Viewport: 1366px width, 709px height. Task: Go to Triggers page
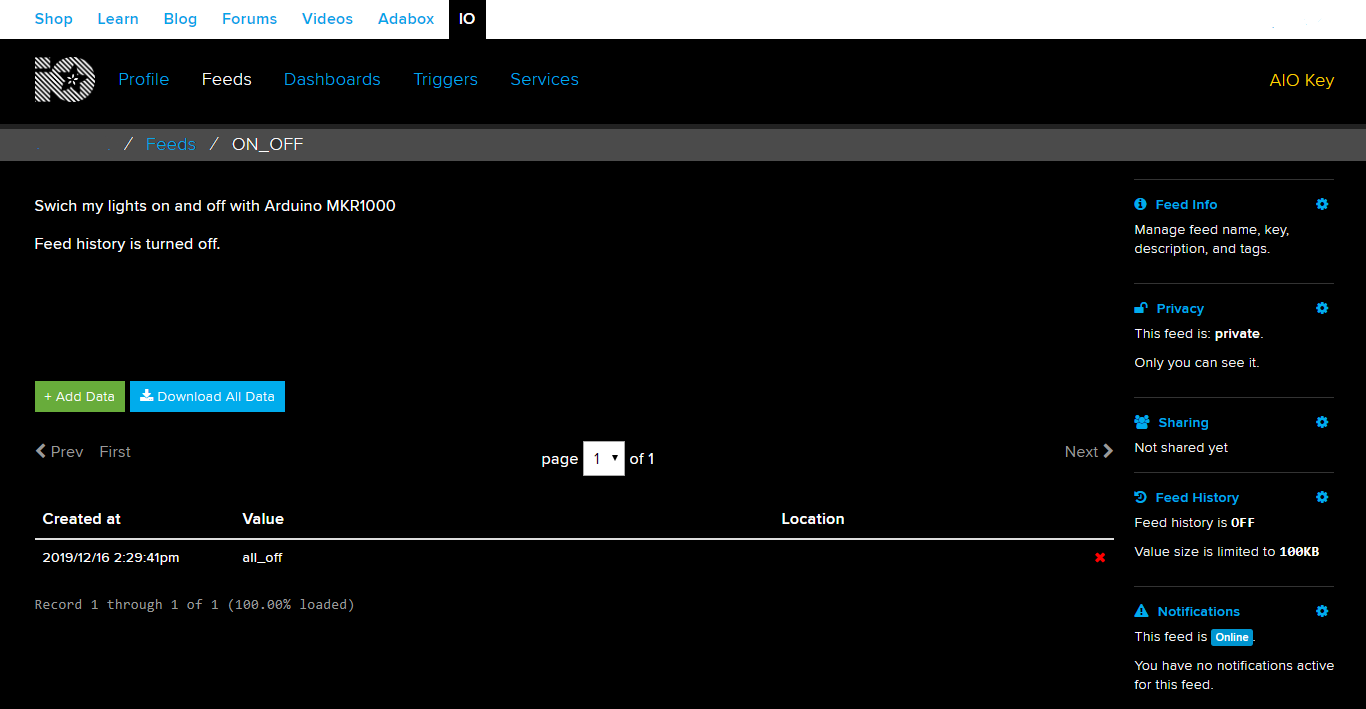446,79
